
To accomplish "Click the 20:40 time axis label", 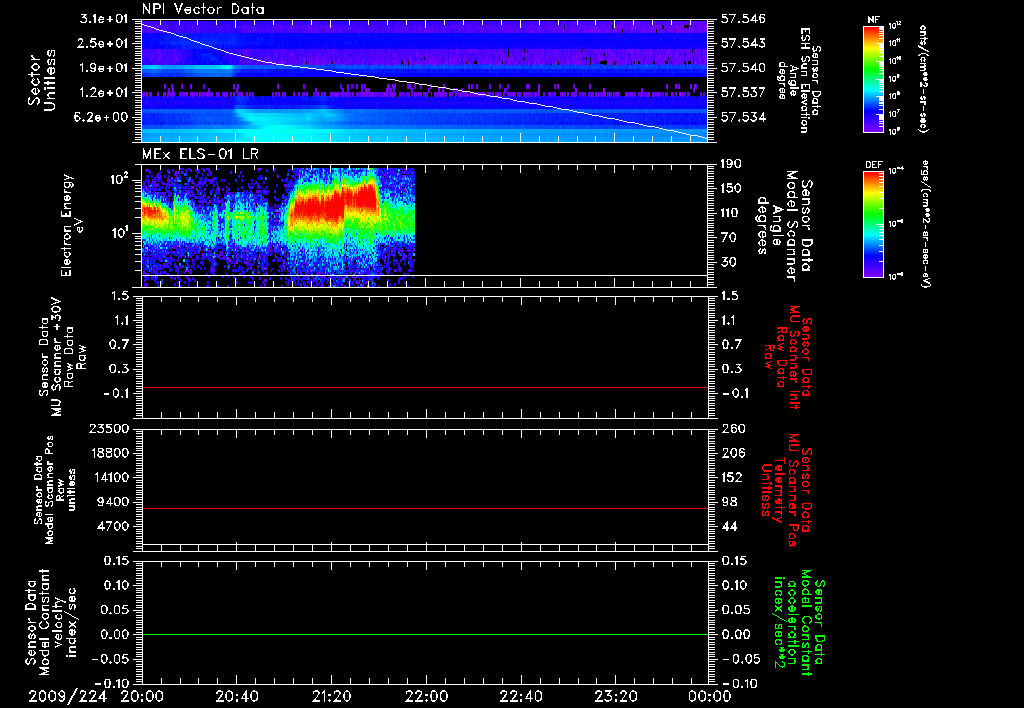I will (x=237, y=697).
